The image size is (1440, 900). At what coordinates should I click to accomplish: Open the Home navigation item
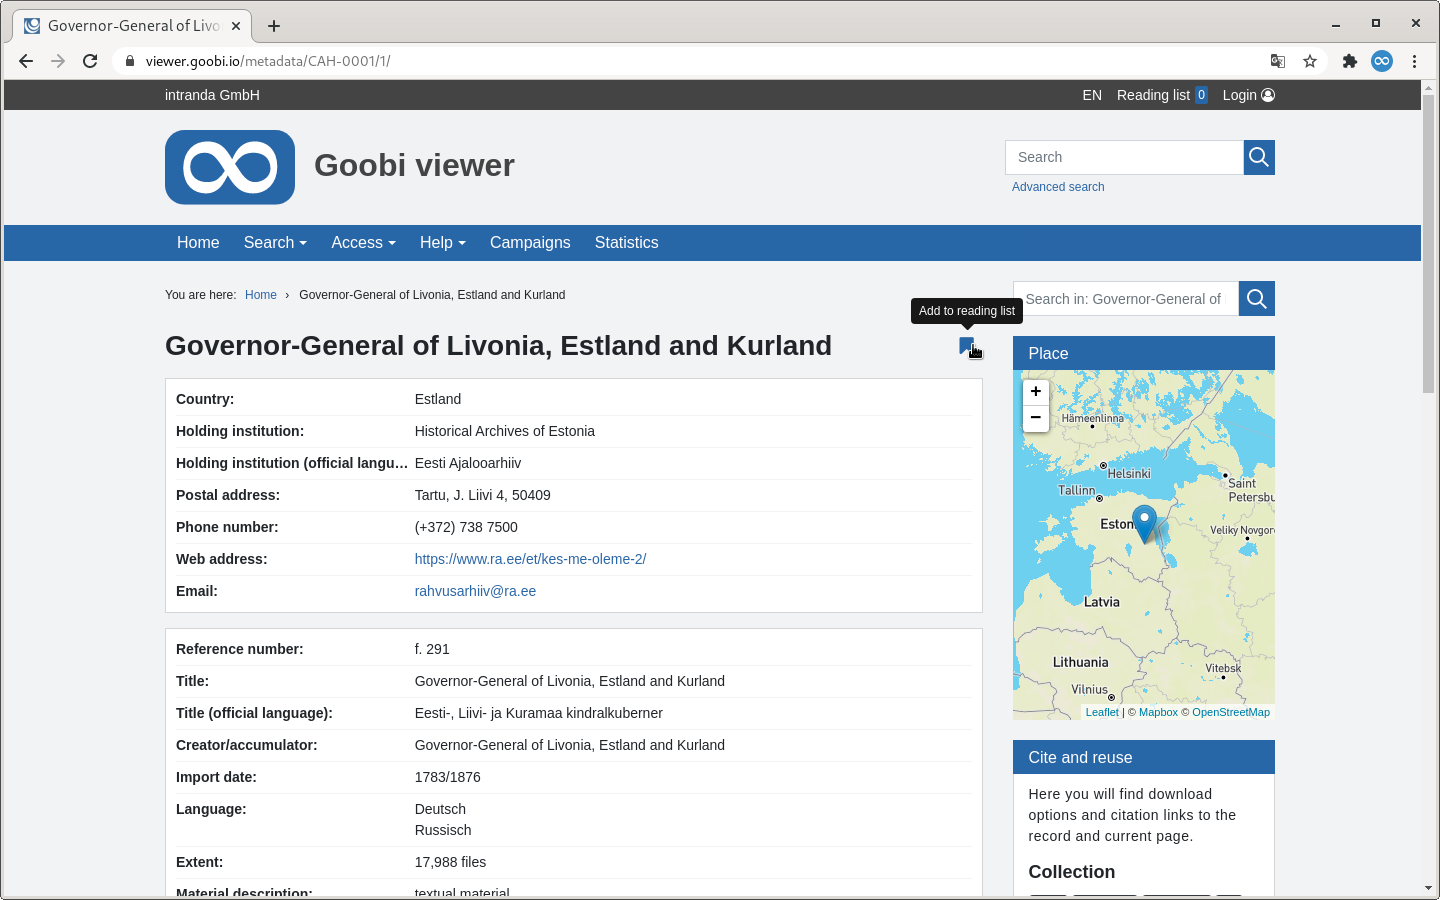pos(198,243)
